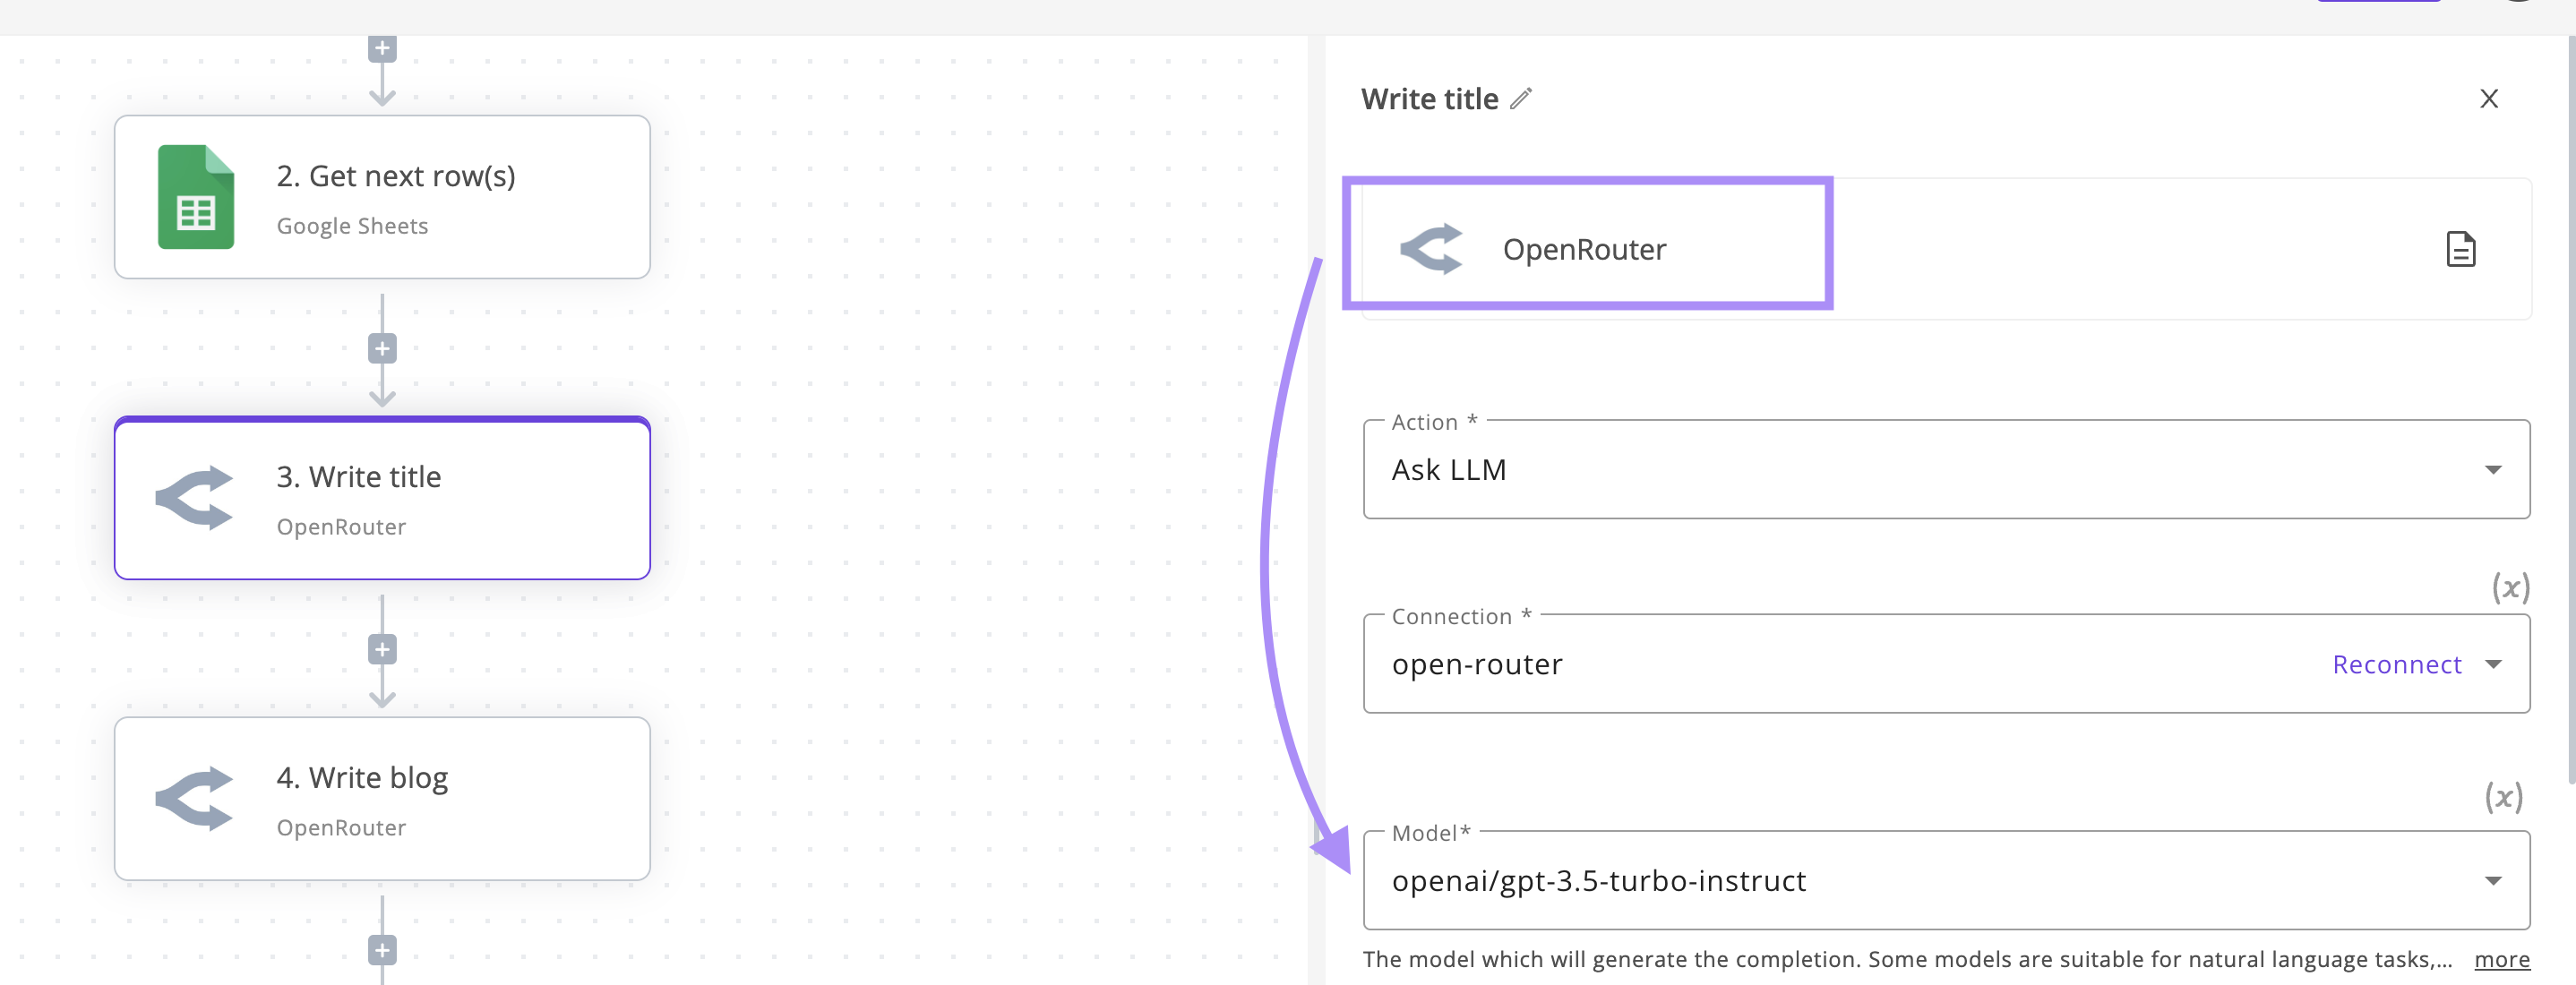Select the Get next row(s) step

[382, 197]
